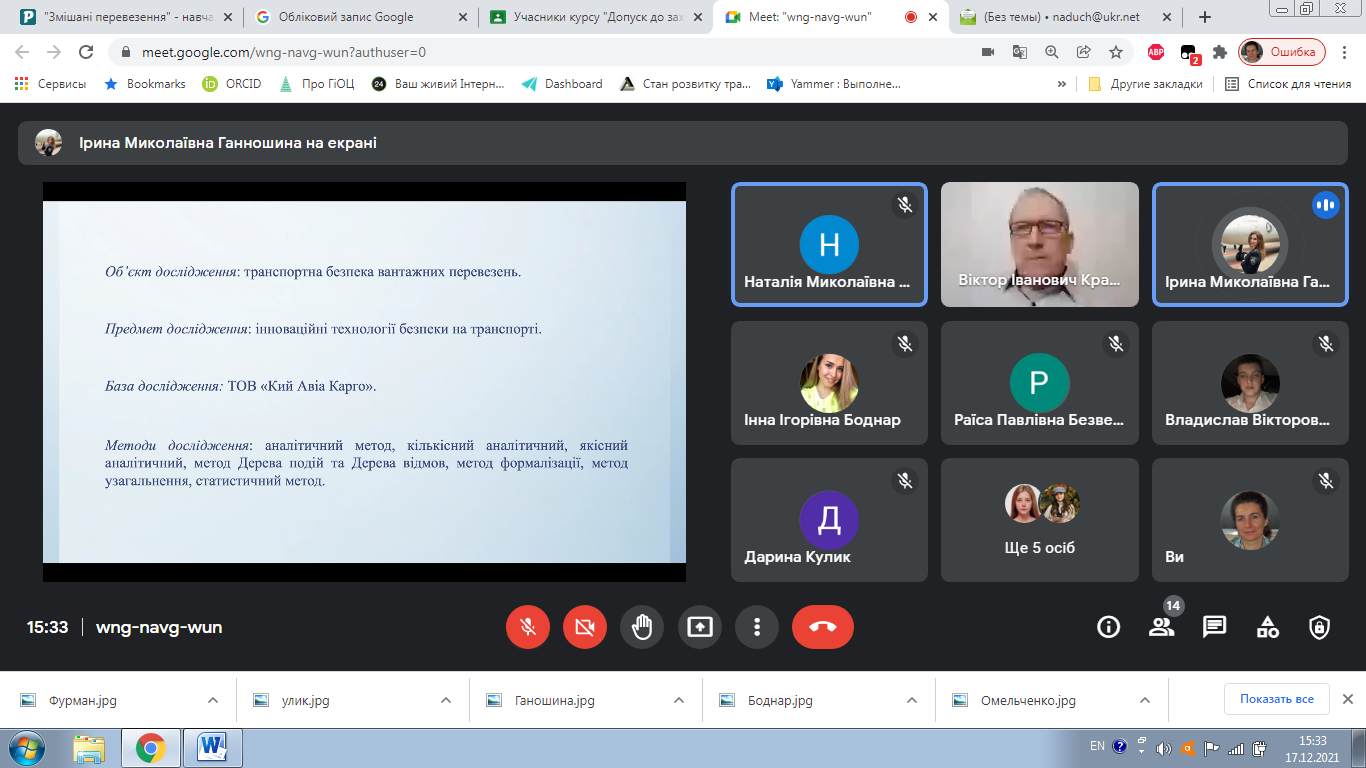Leave the call with red hang-up button

pos(822,627)
